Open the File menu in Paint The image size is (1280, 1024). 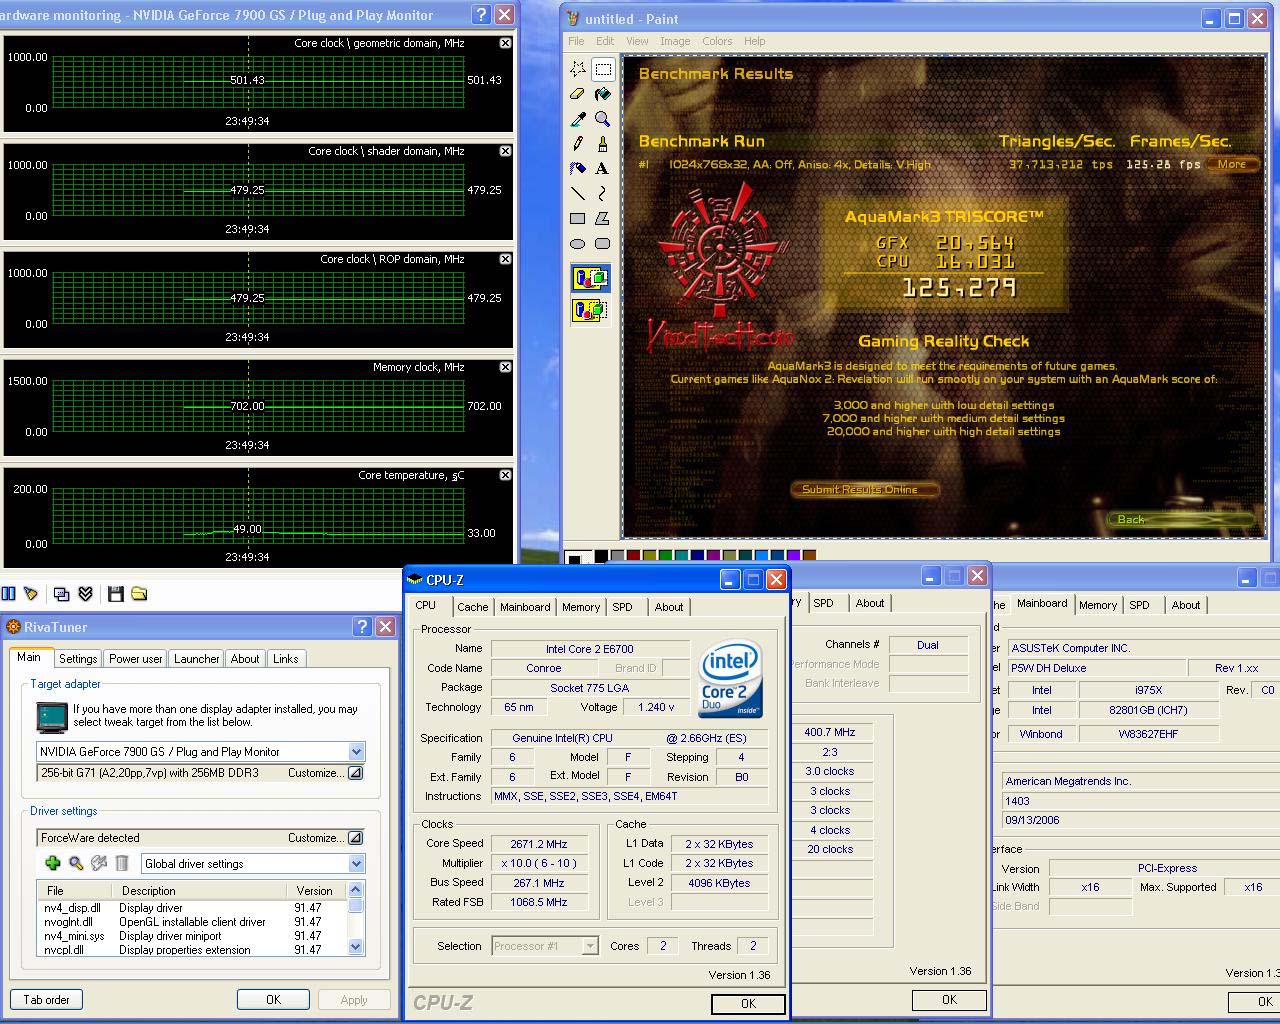pos(576,41)
